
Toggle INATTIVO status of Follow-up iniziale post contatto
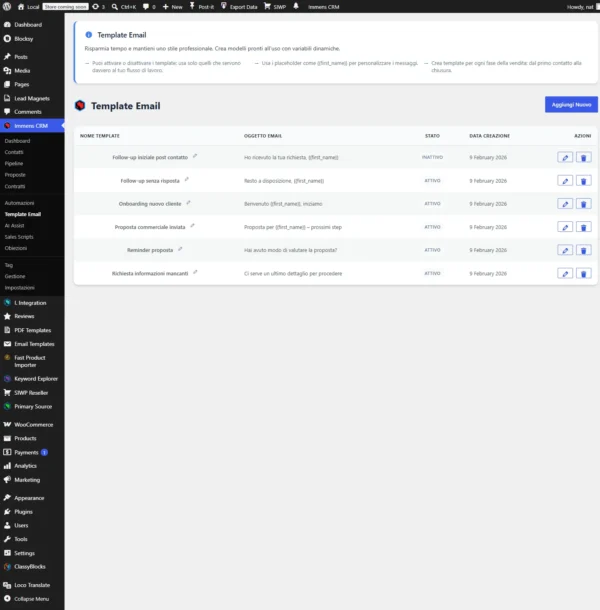[432, 157]
